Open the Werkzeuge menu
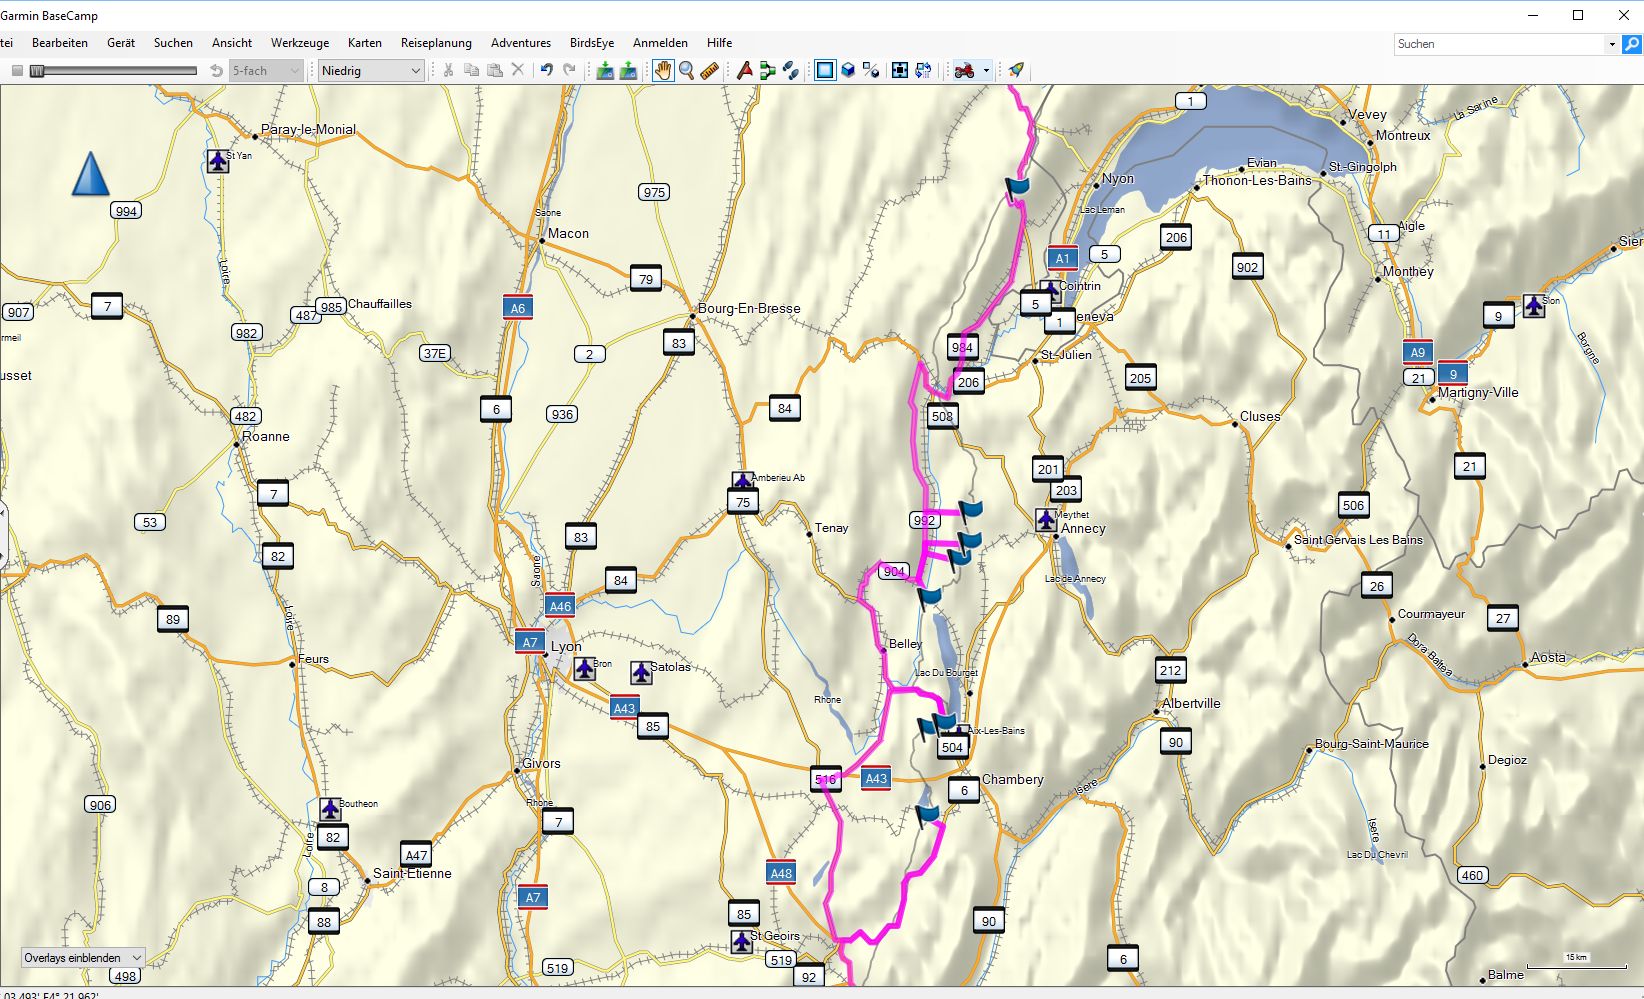Viewport: 1644px width, 999px height. click(x=299, y=43)
